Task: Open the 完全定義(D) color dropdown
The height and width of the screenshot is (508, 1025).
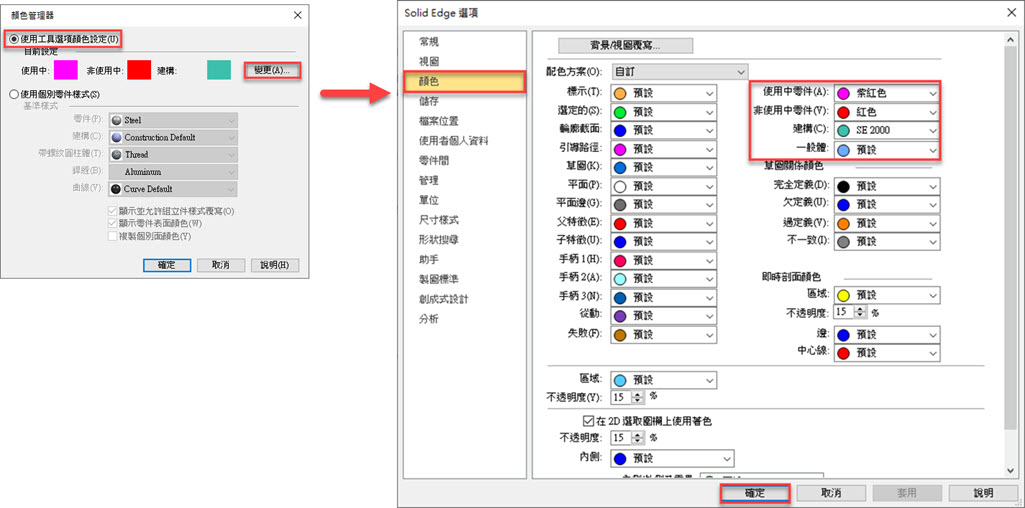Action: [887, 186]
